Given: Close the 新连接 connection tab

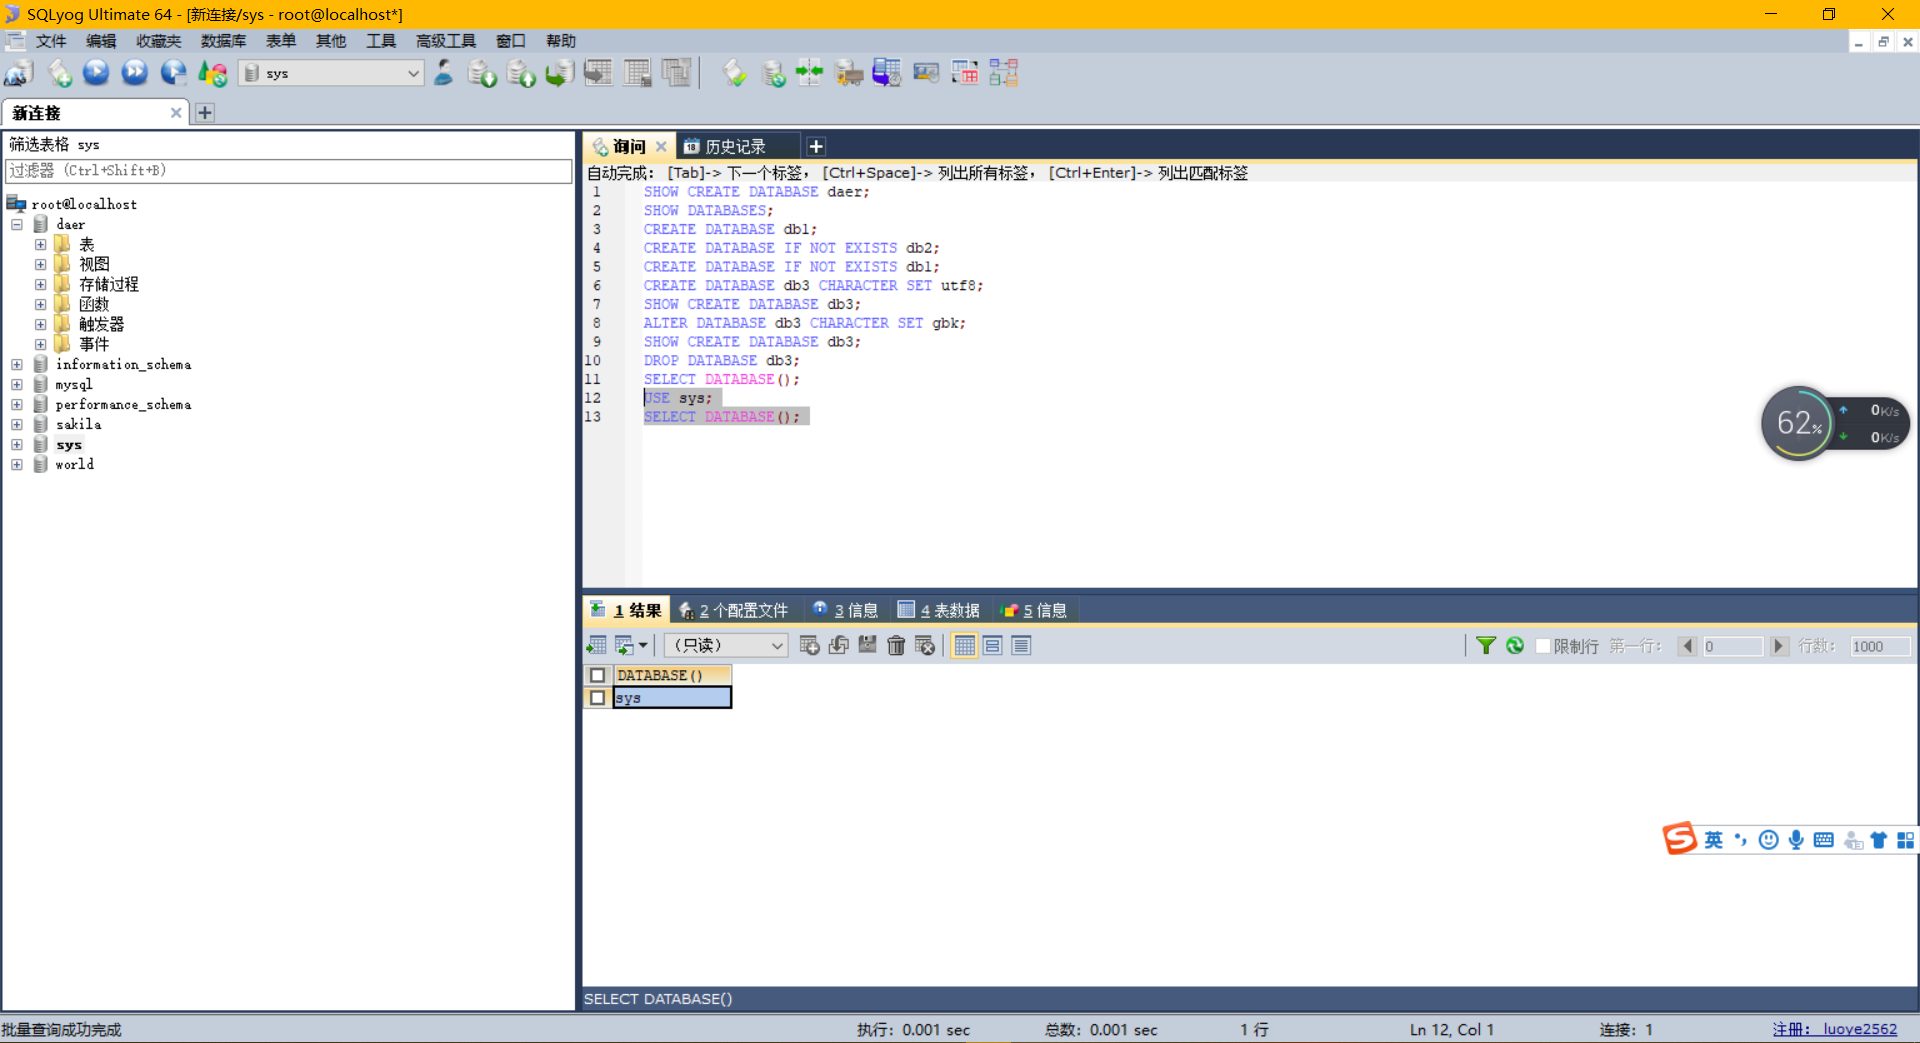Looking at the screenshot, I should click(176, 113).
